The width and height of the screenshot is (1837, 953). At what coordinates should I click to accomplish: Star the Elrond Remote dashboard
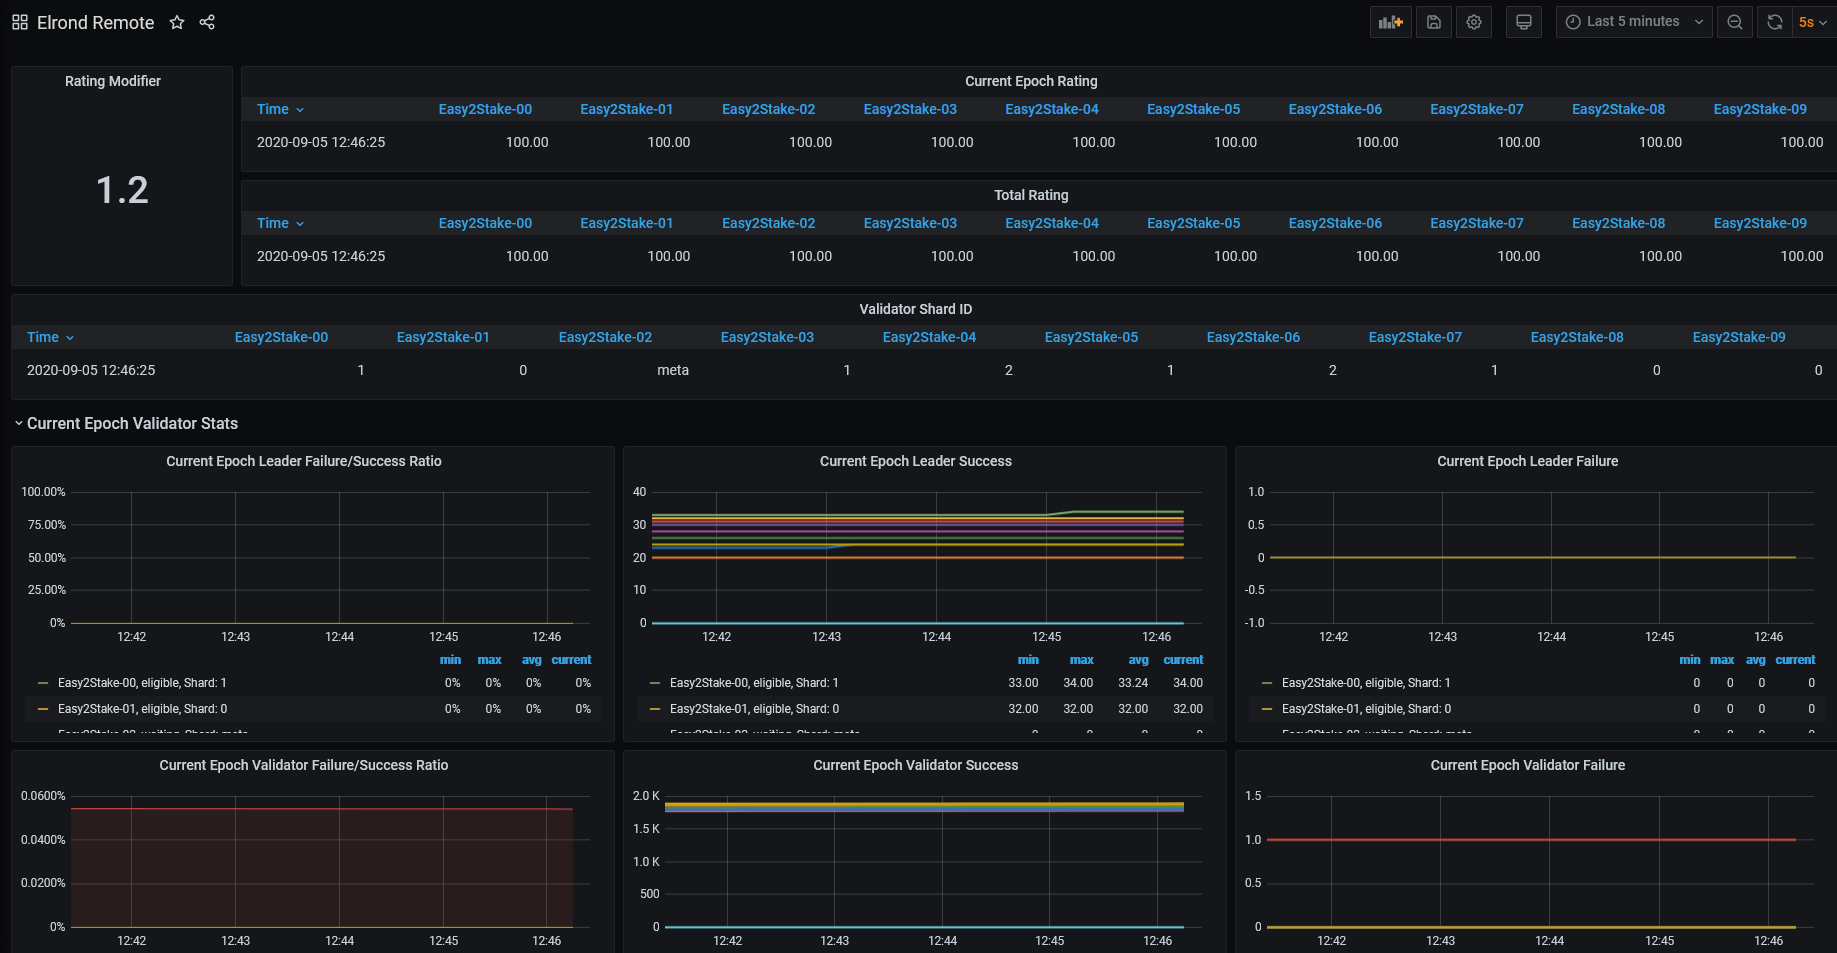pyautogui.click(x=177, y=22)
